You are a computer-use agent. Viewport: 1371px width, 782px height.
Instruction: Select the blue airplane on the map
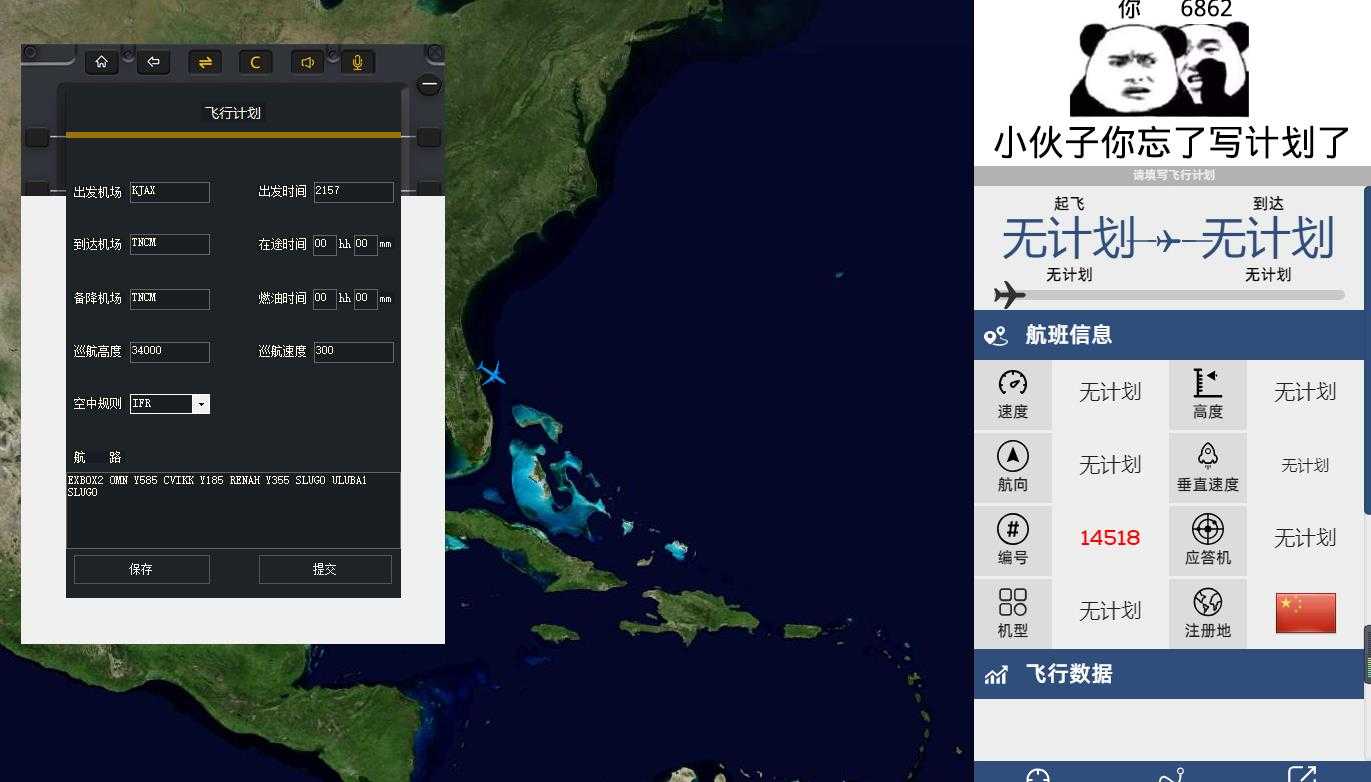tap(491, 374)
